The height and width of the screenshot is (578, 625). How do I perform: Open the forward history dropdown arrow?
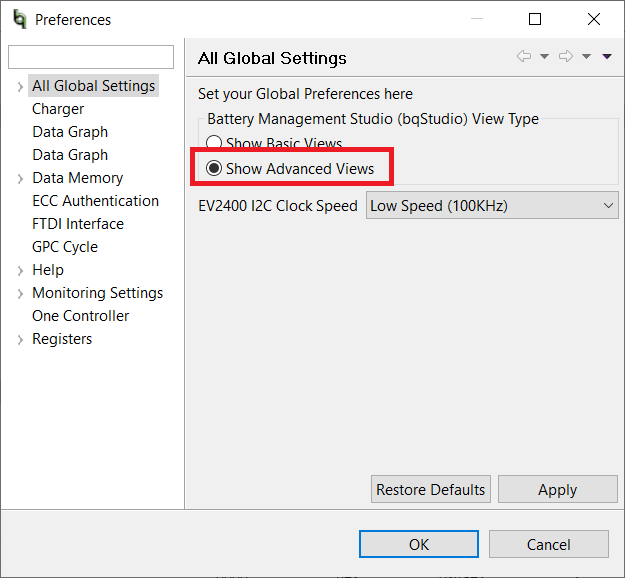click(586, 57)
